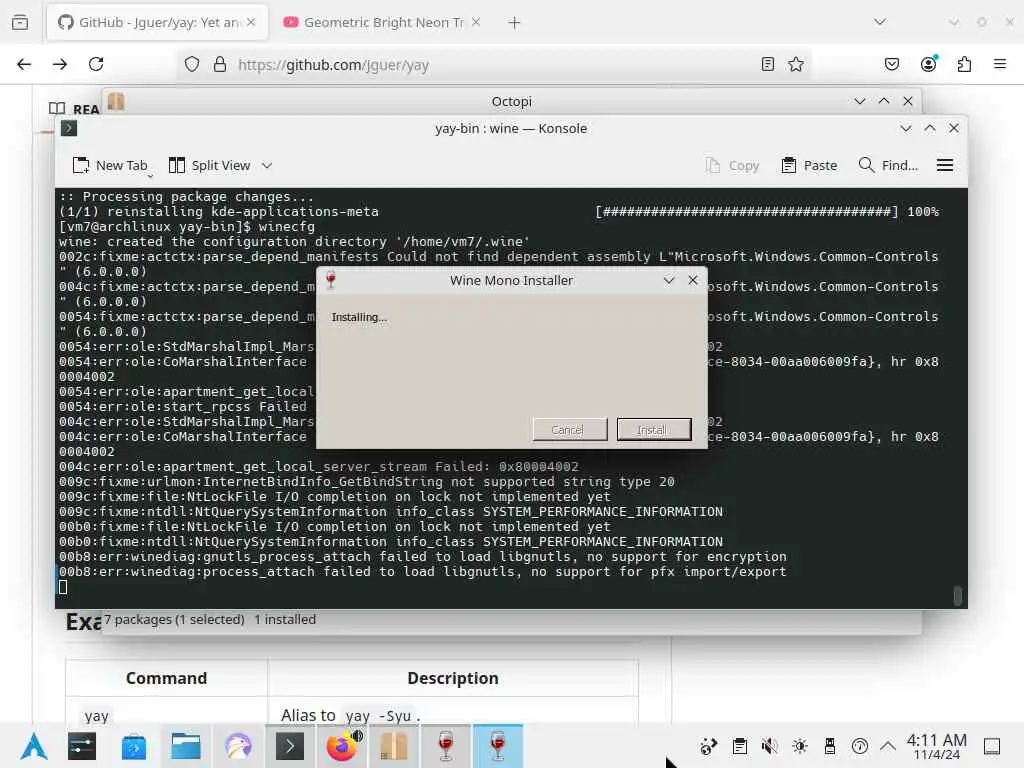This screenshot has height=768, width=1024.
Task: Switch to Octopi in the taskbar
Action: (394, 746)
